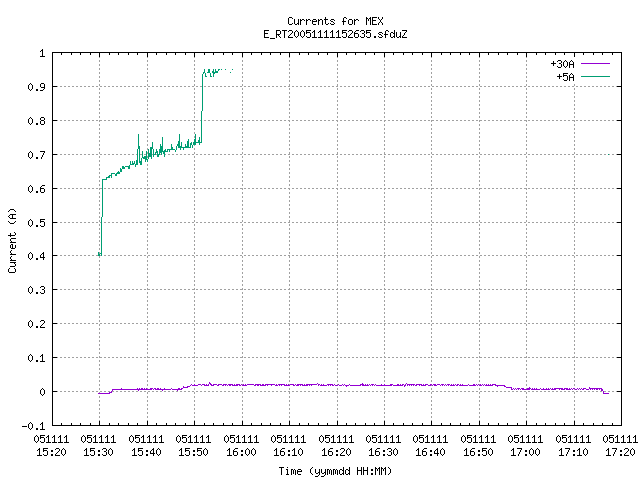Click x-axis time label 16:20
This screenshot has height=480, width=640.
[336, 452]
